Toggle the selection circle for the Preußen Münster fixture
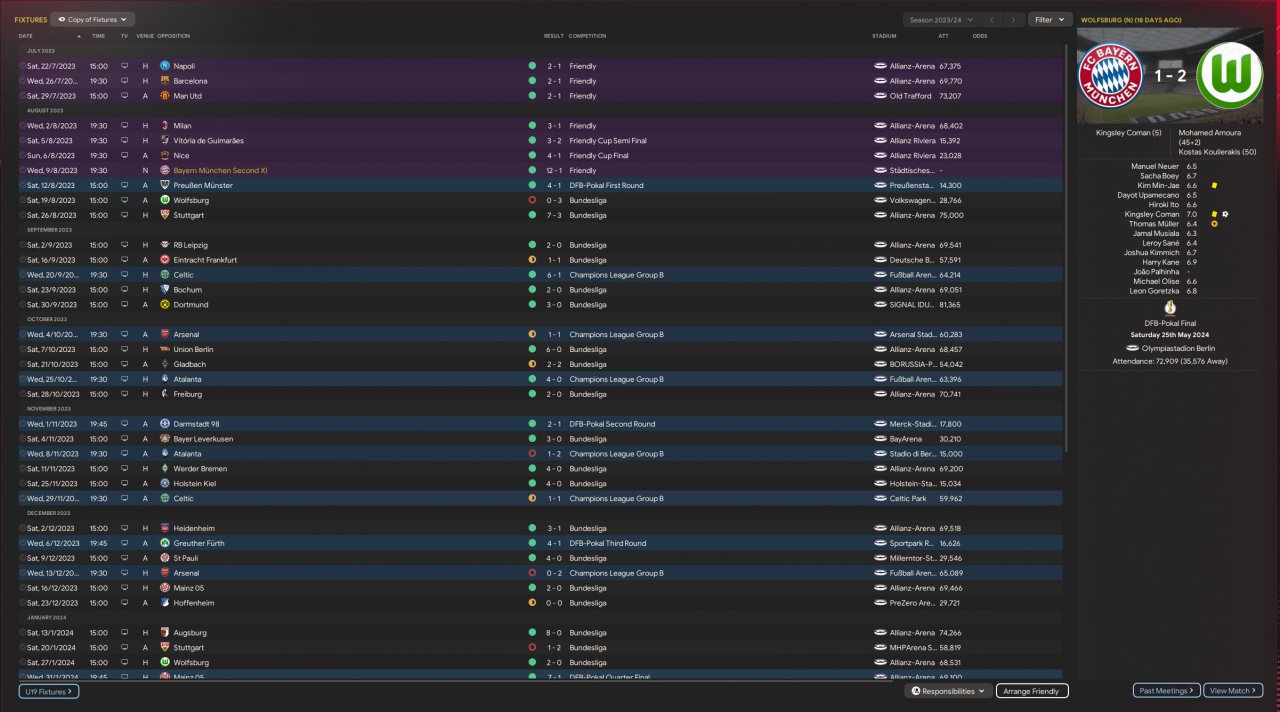The height and width of the screenshot is (712, 1280). (x=22, y=185)
